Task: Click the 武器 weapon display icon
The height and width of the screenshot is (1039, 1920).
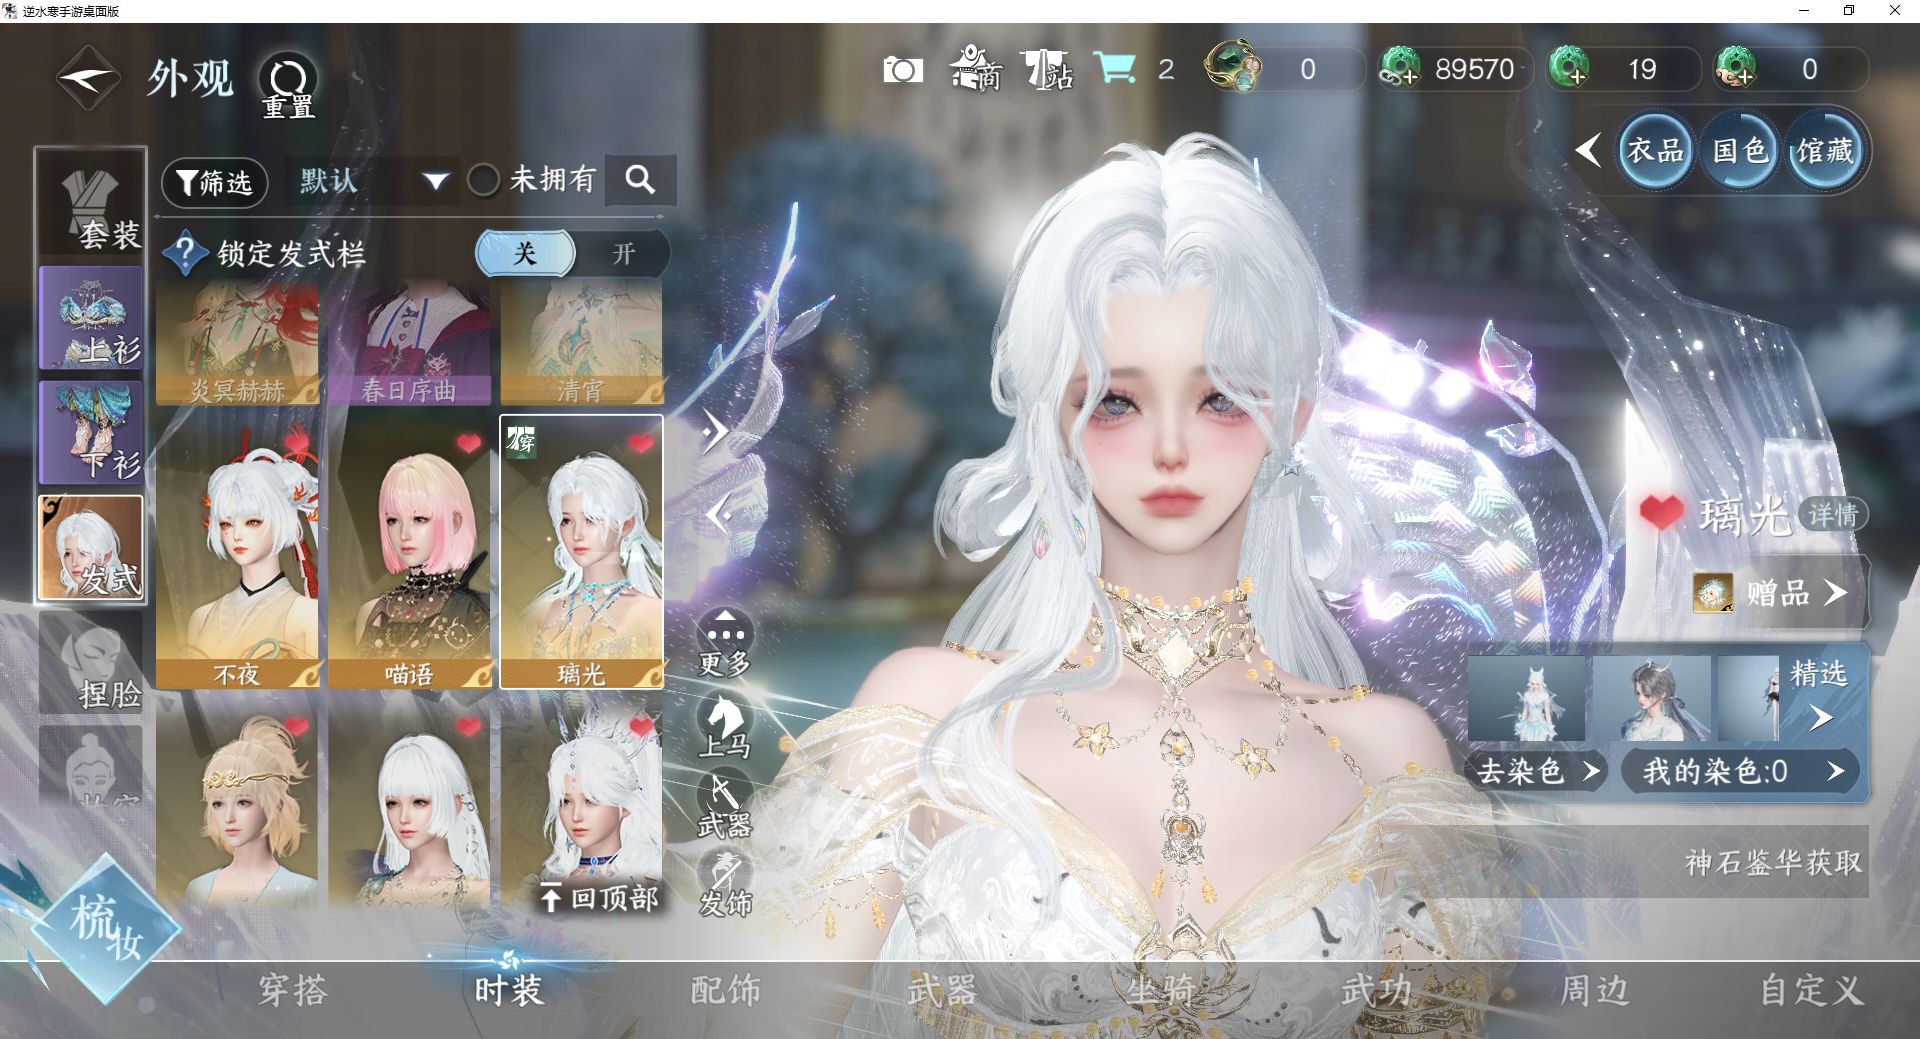Action: click(724, 806)
